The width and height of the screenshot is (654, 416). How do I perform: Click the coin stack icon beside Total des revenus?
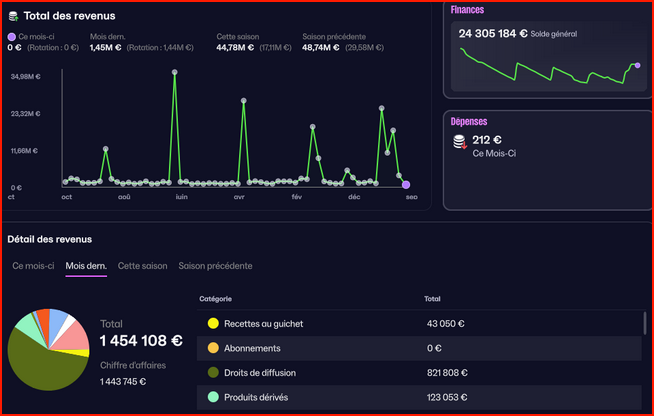point(14,16)
